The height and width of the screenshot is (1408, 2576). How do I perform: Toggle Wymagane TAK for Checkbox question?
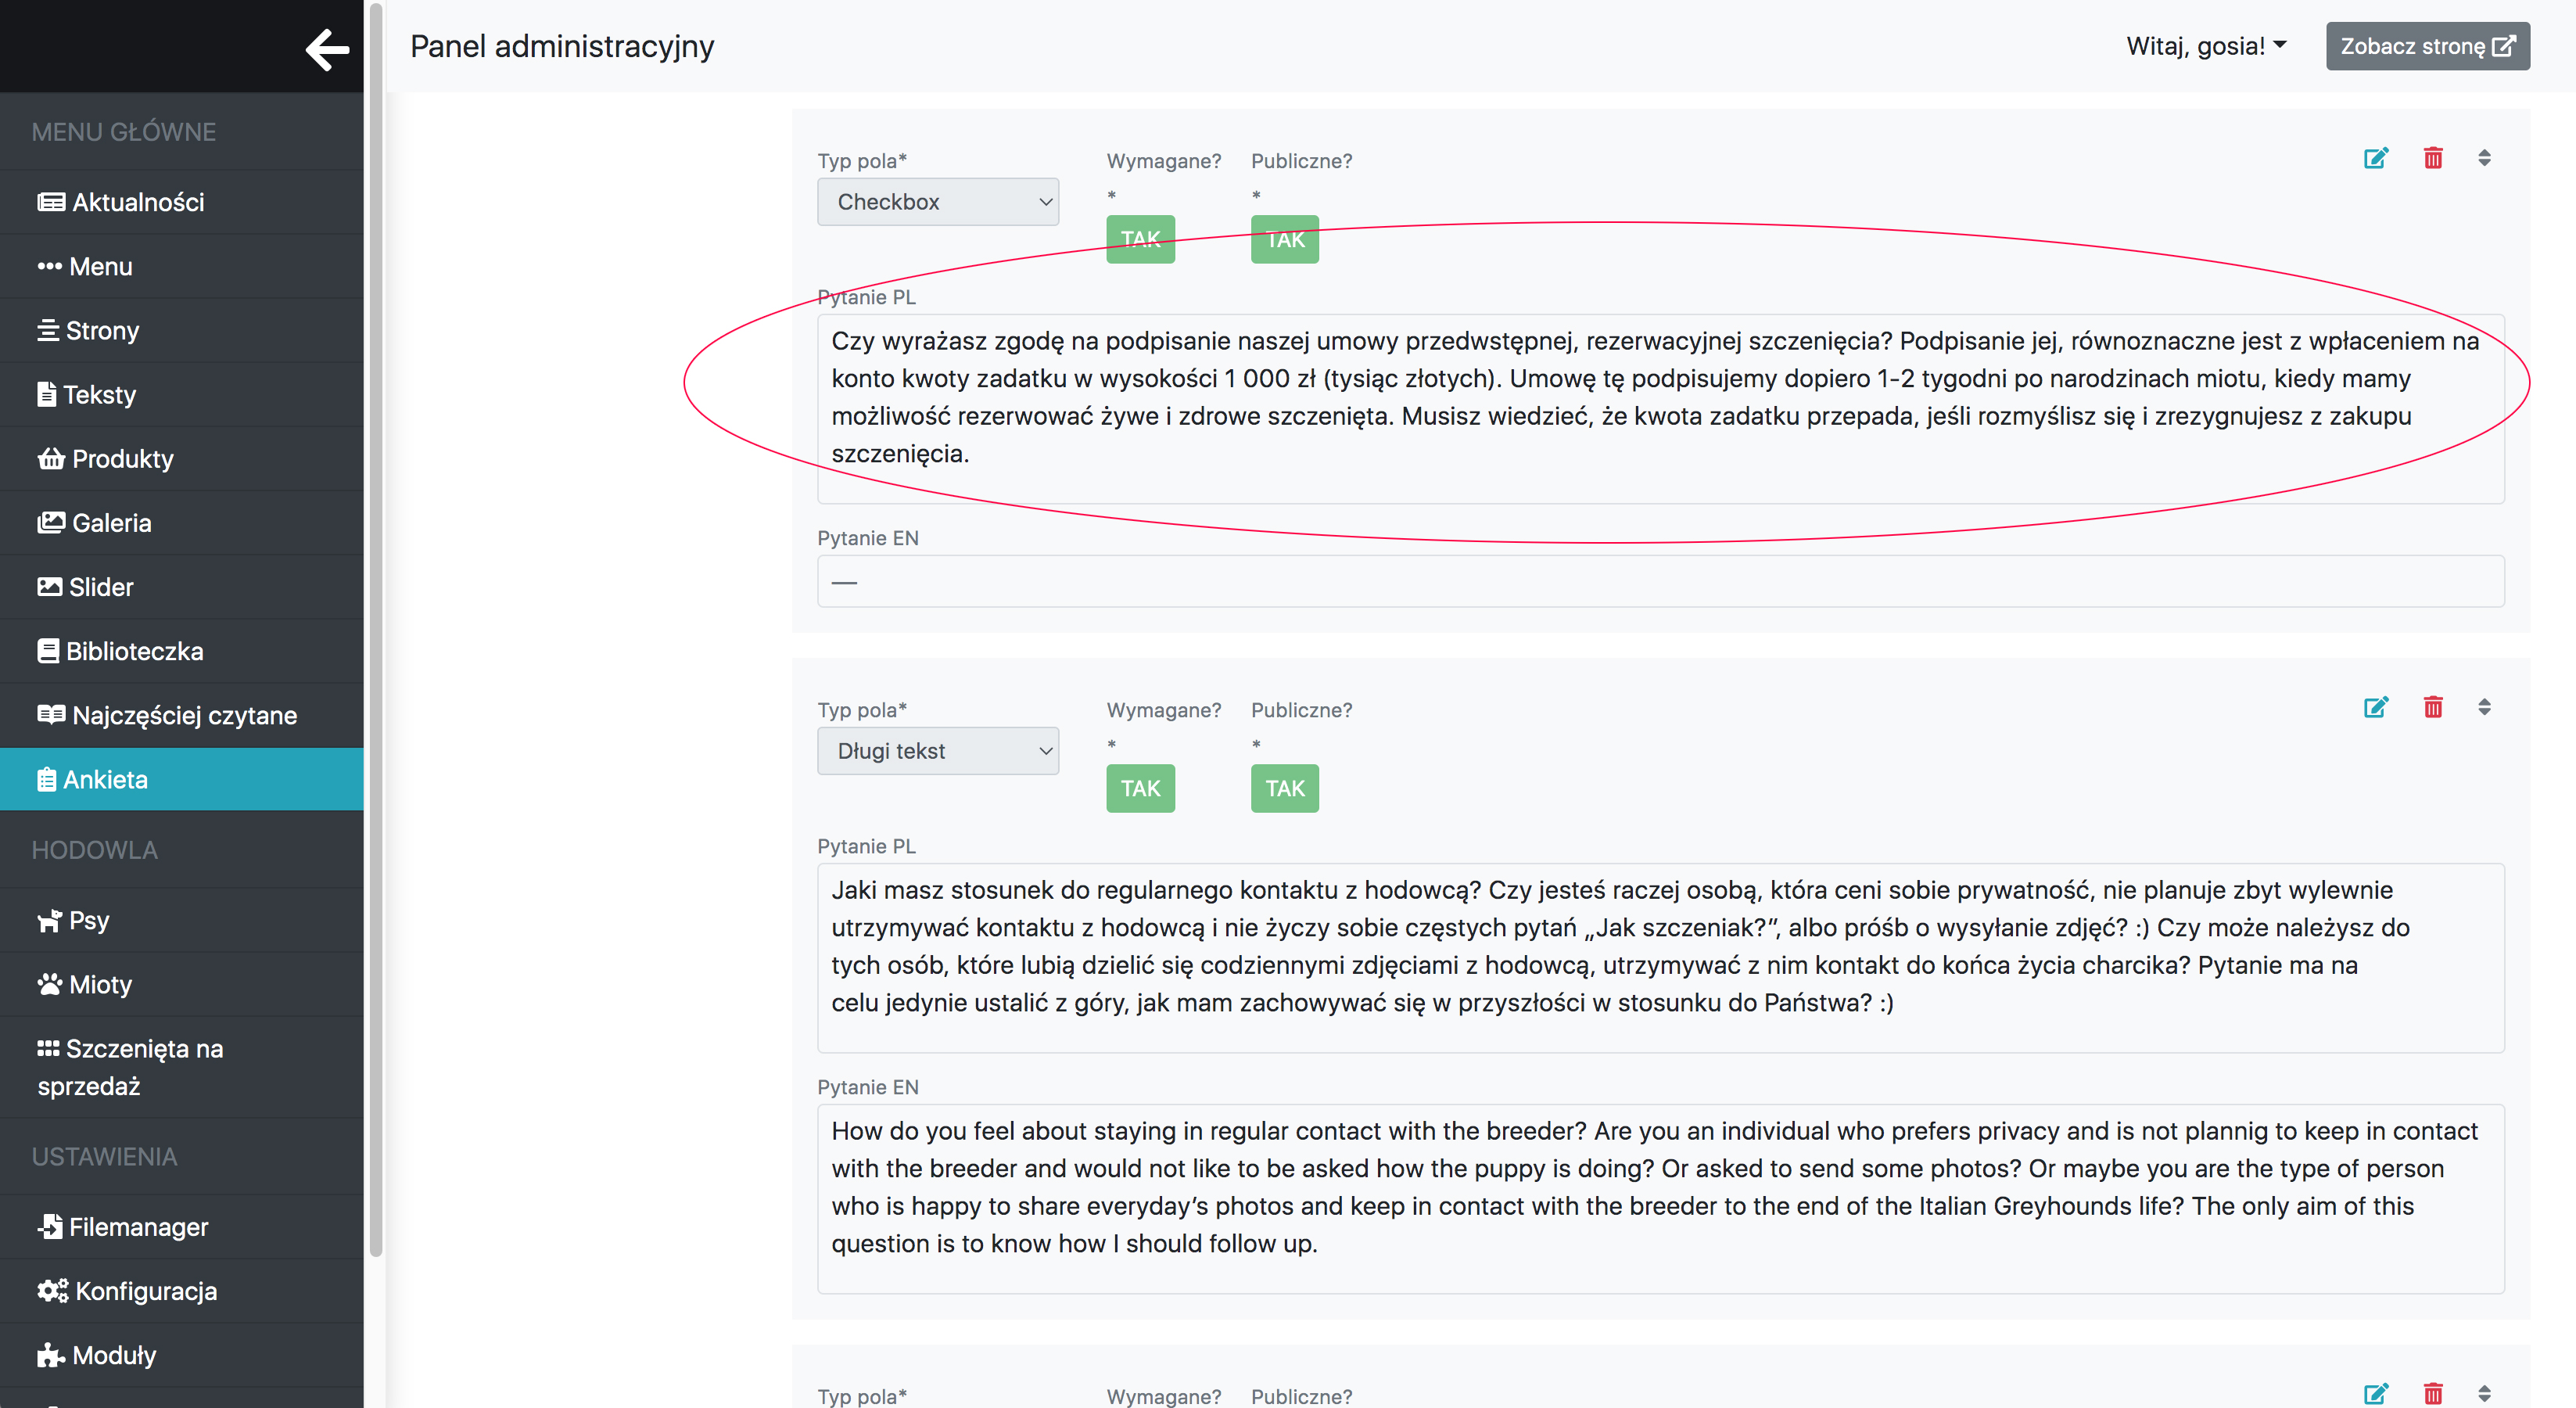point(1140,239)
